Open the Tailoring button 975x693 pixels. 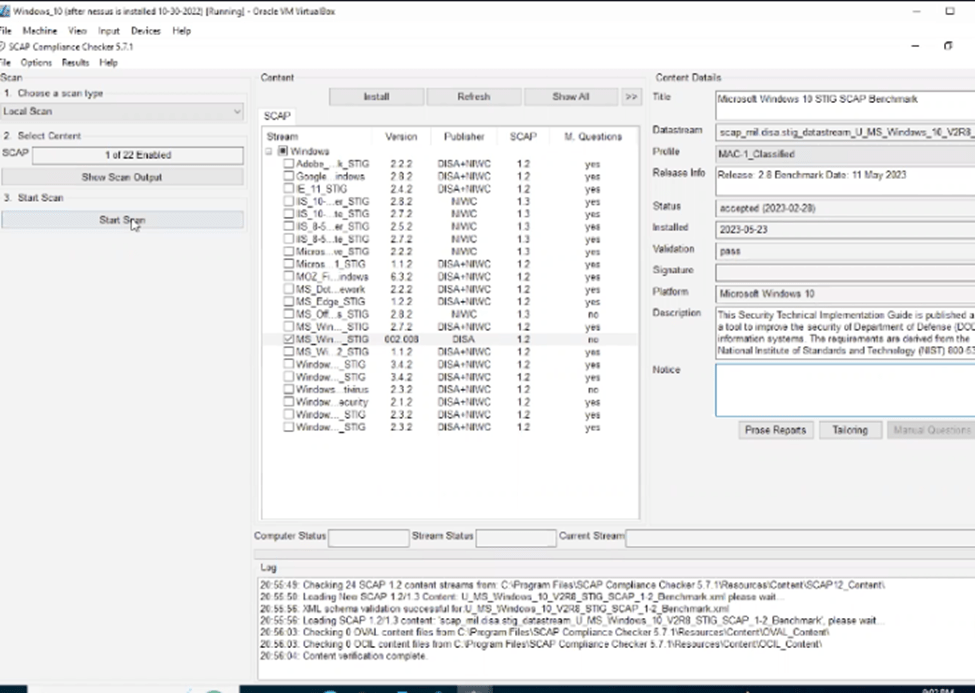tap(849, 430)
